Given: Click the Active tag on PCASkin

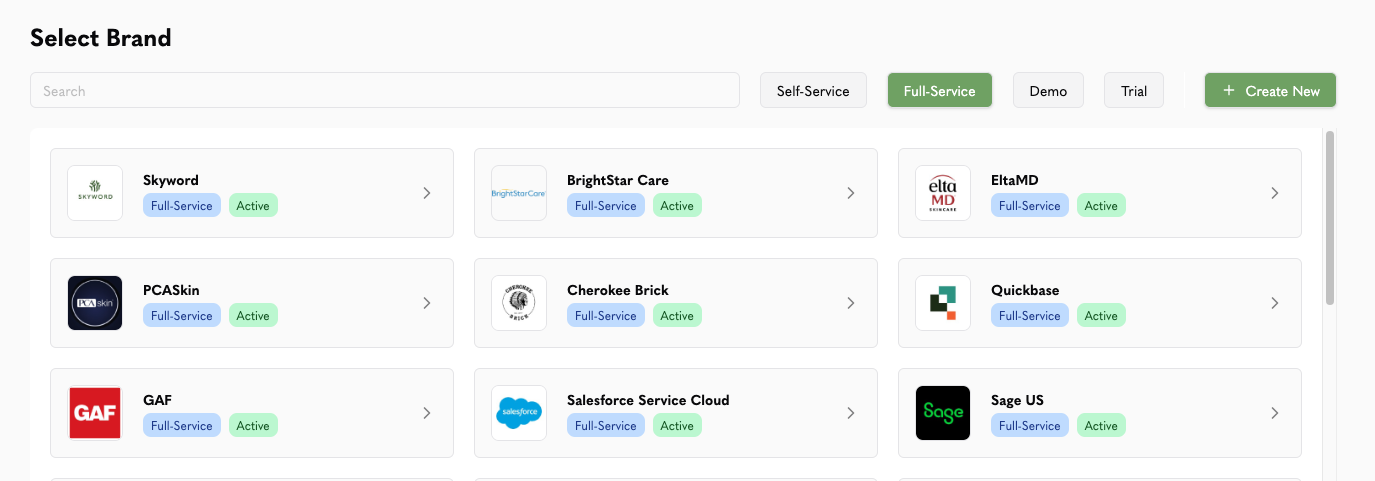Looking at the screenshot, I should point(253,316).
